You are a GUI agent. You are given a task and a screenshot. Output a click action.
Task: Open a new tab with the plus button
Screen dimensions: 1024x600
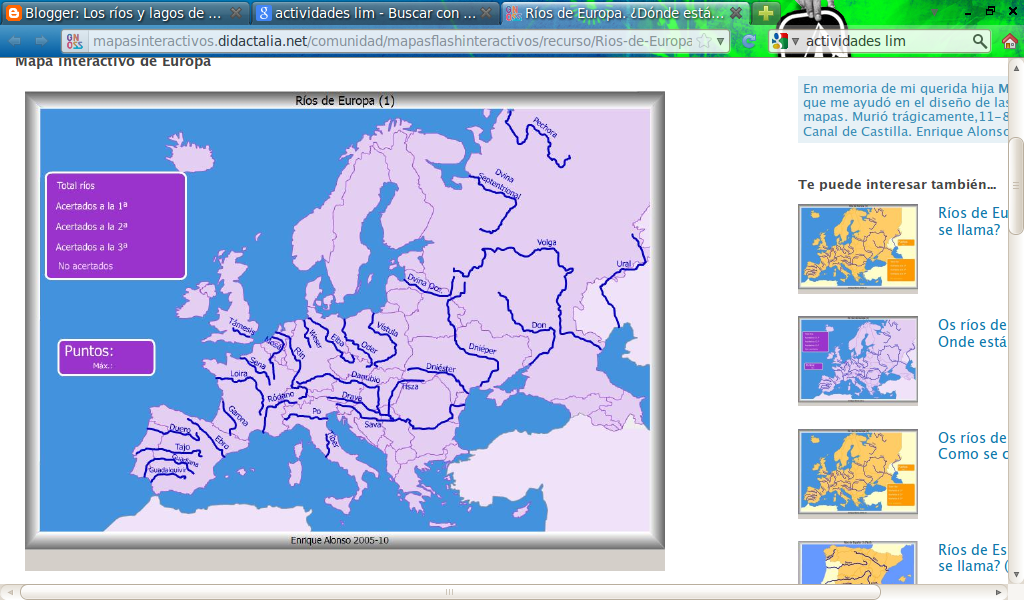pos(765,12)
